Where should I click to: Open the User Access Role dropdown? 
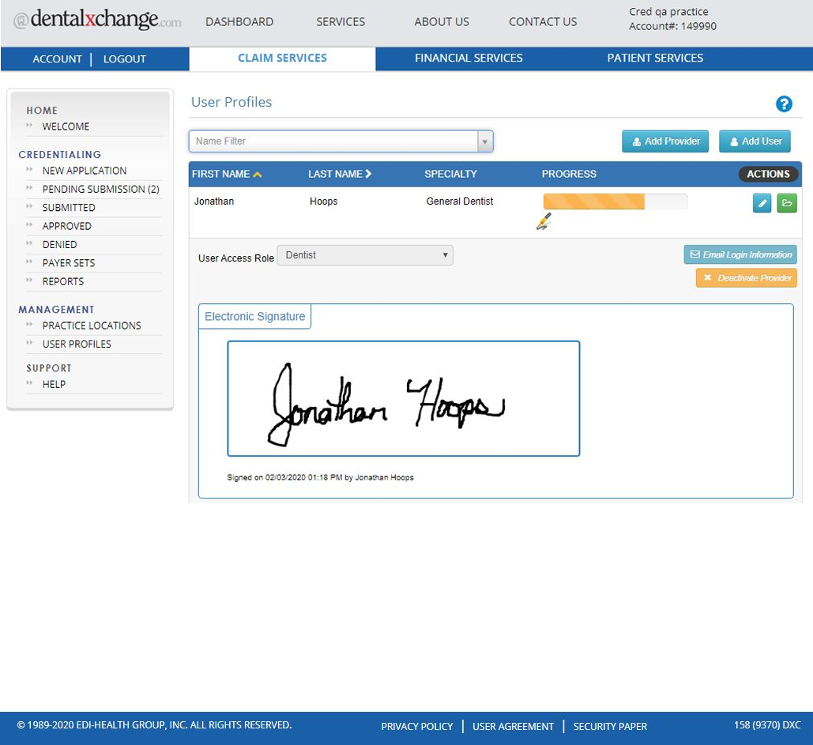[x=364, y=256]
